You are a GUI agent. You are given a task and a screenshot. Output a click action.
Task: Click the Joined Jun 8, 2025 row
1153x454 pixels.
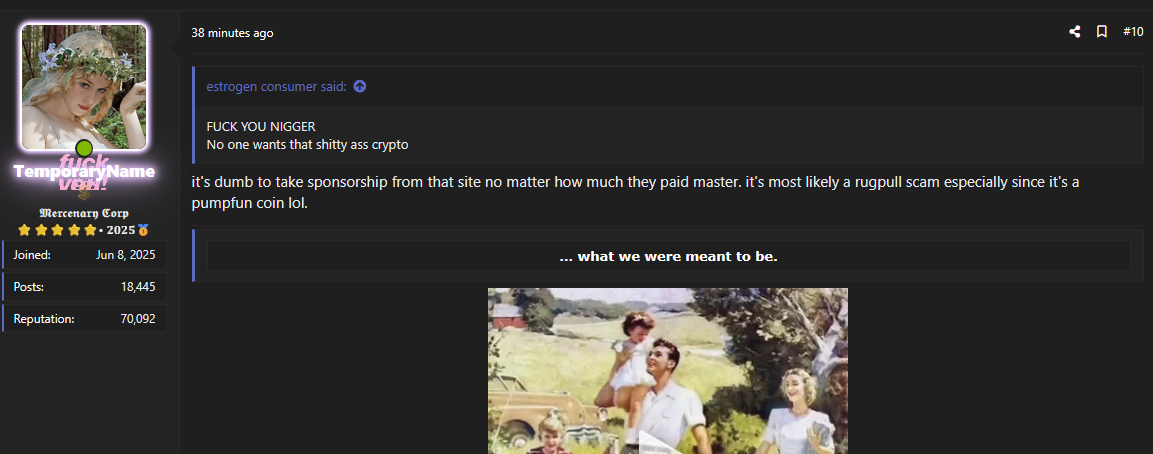point(85,255)
